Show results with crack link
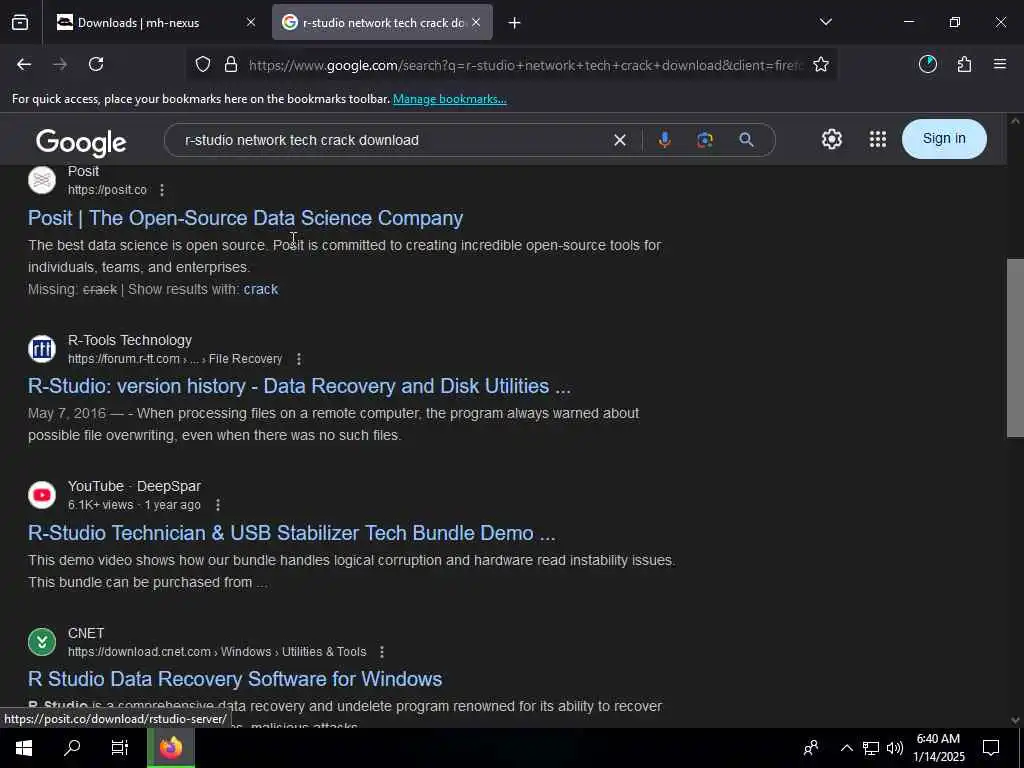This screenshot has width=1024, height=768. pyautogui.click(x=261, y=289)
